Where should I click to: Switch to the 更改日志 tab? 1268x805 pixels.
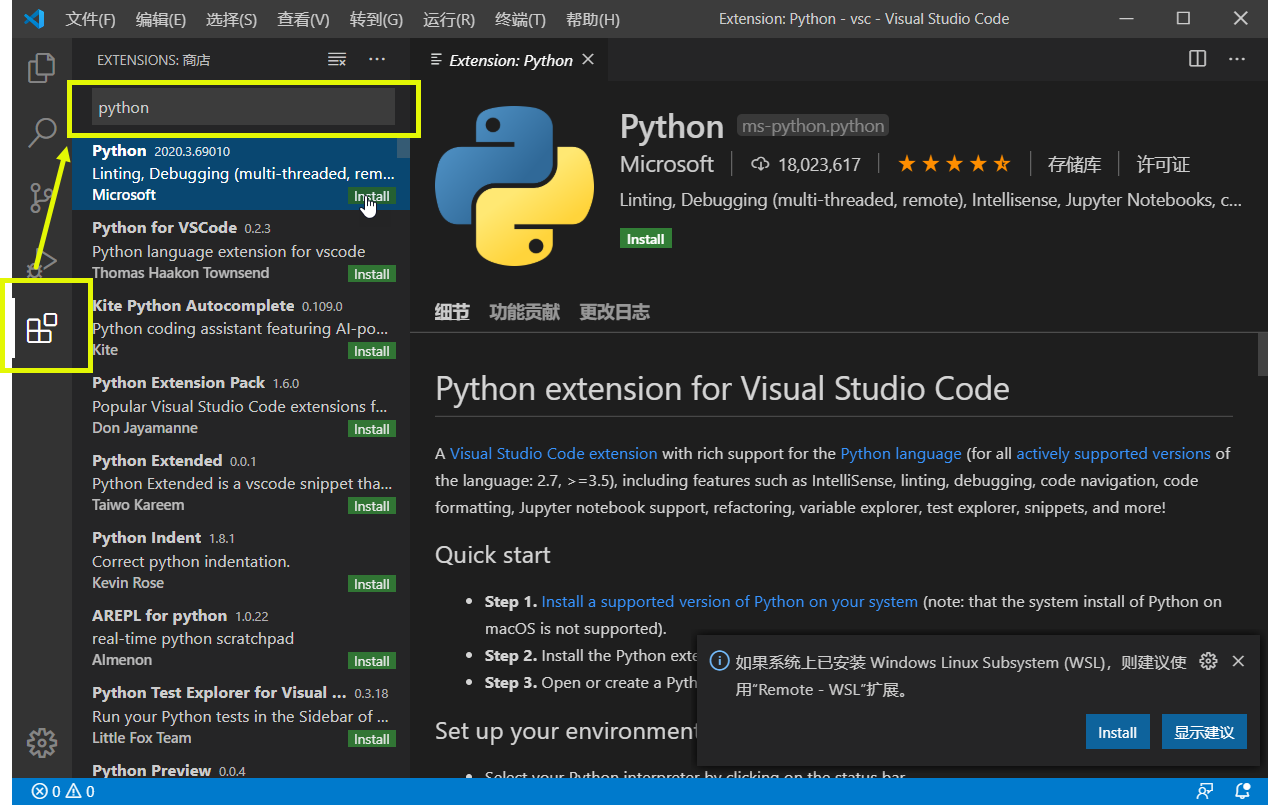(614, 312)
